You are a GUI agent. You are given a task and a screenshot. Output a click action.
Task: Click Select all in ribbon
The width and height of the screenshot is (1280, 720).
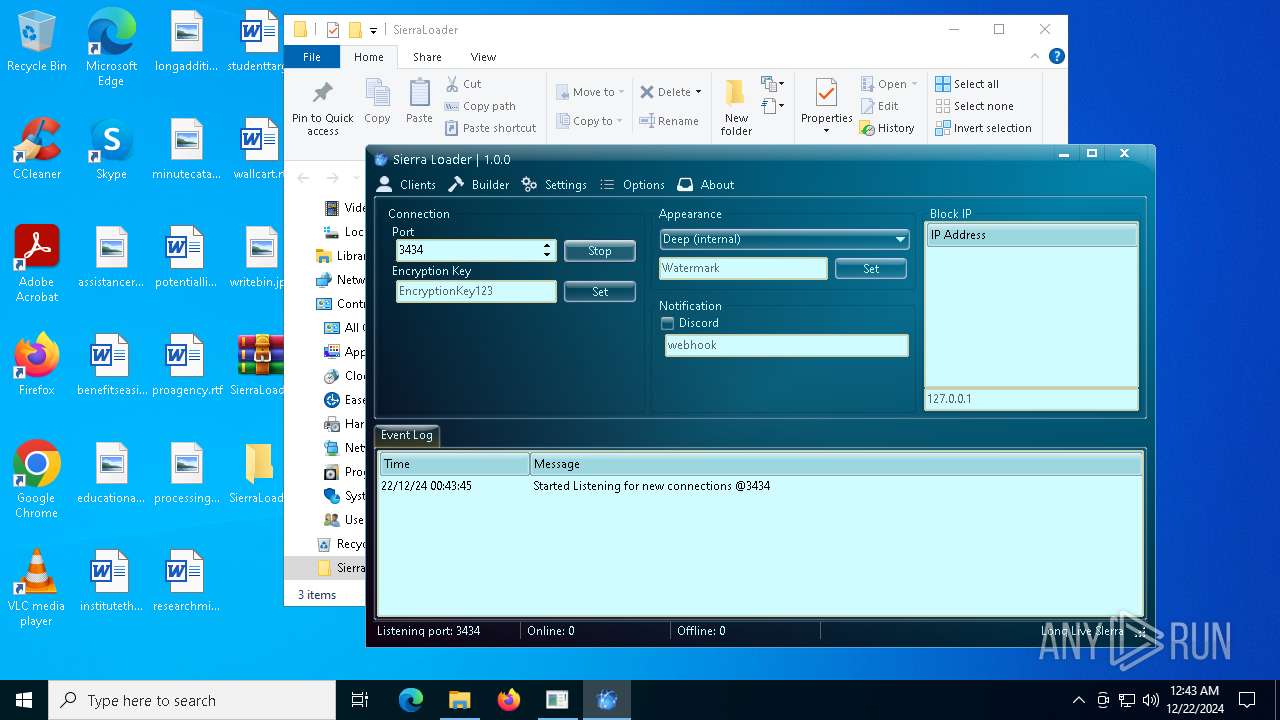[967, 84]
